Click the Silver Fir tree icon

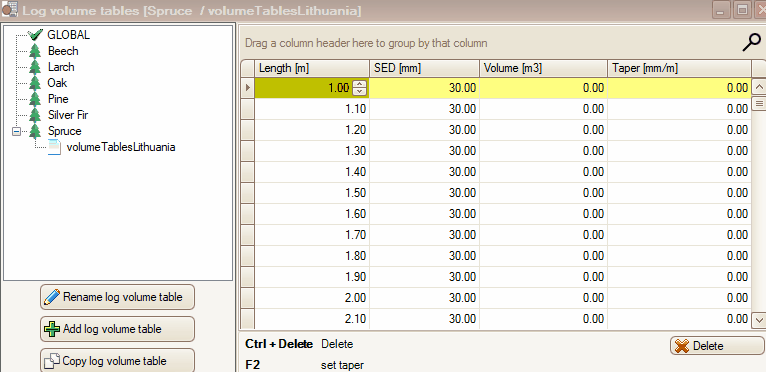pos(35,115)
